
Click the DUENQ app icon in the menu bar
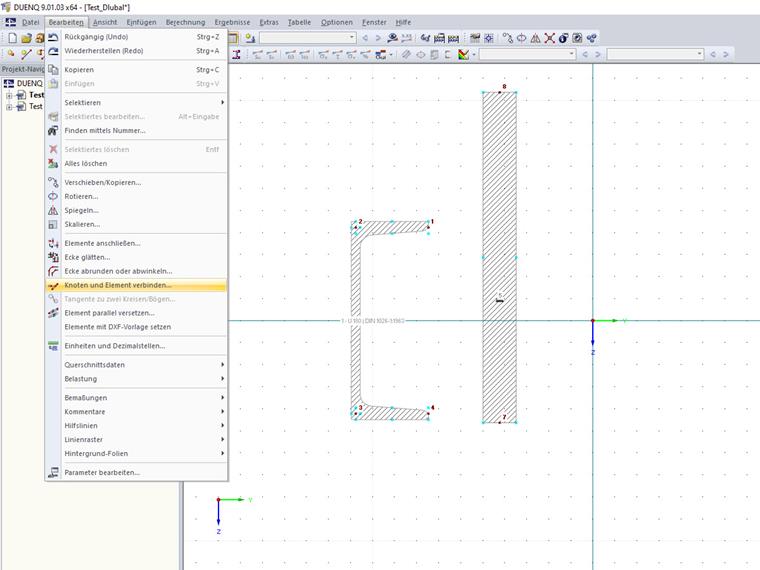click(10, 22)
